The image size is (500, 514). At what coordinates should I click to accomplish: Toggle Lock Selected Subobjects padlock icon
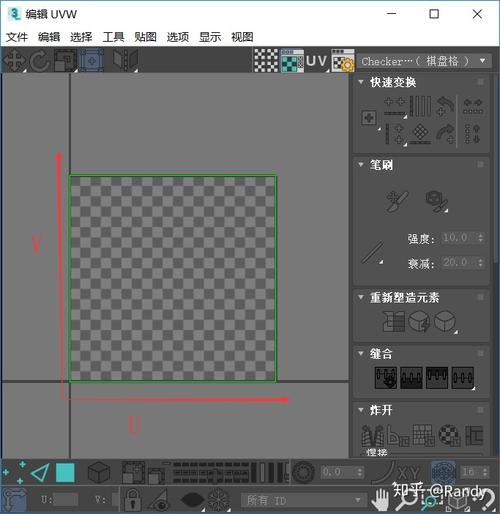click(132, 499)
